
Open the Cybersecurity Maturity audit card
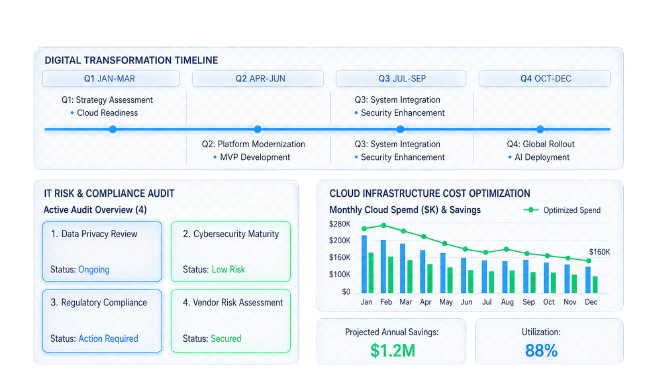(x=231, y=252)
